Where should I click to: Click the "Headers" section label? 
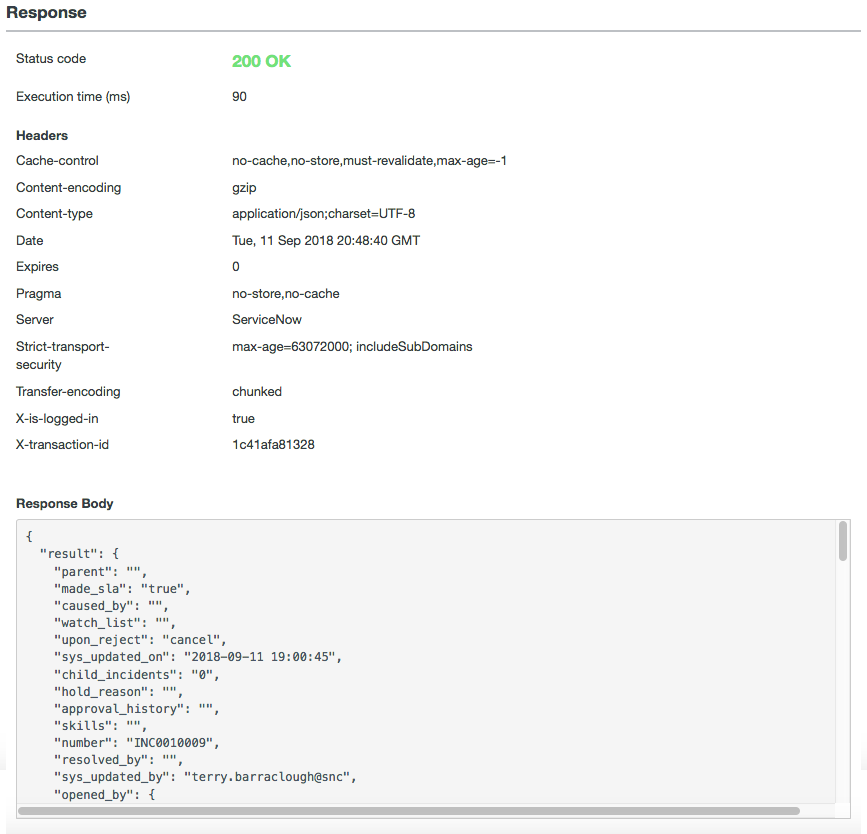pos(42,135)
